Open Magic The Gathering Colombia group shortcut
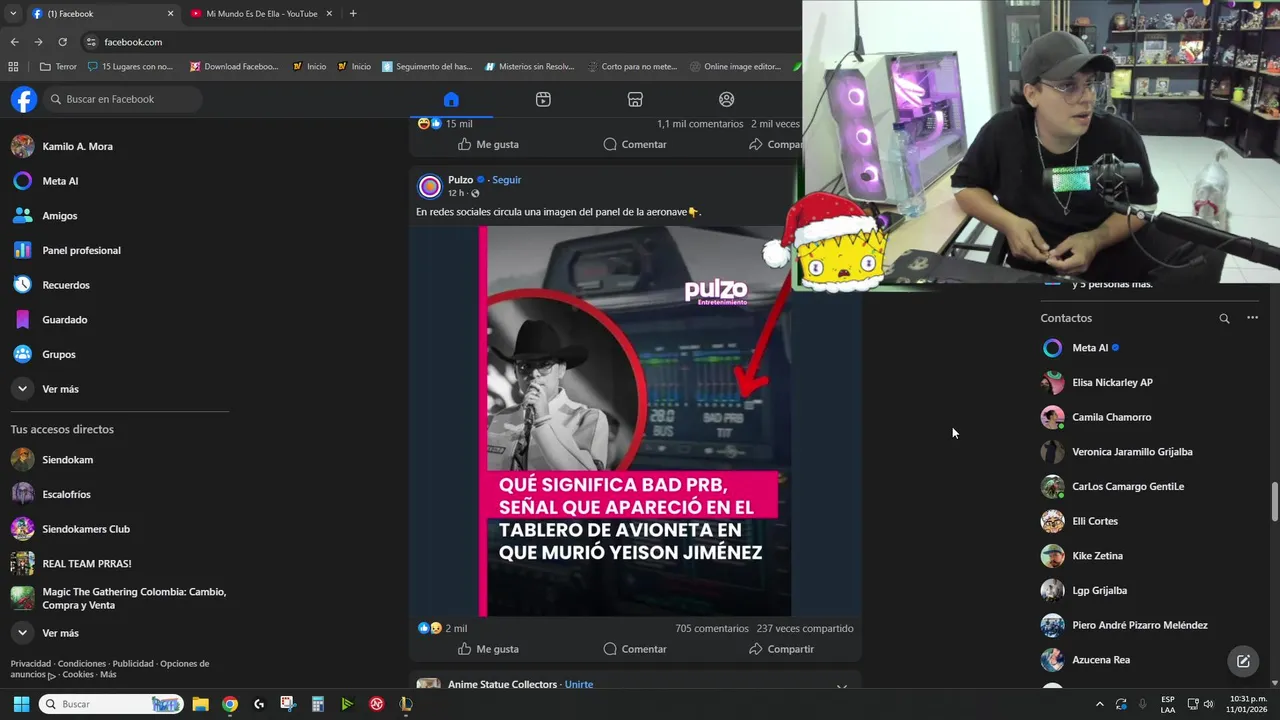This screenshot has width=1280, height=720. [x=120, y=598]
